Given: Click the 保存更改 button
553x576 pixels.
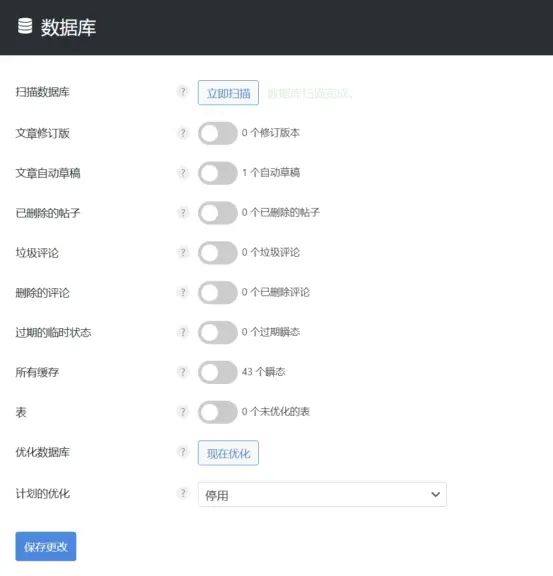Looking at the screenshot, I should pos(46,547).
